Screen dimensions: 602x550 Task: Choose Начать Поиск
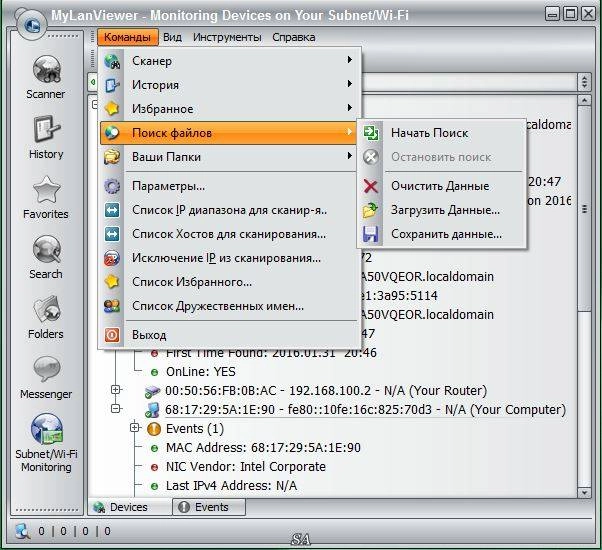(x=442, y=133)
